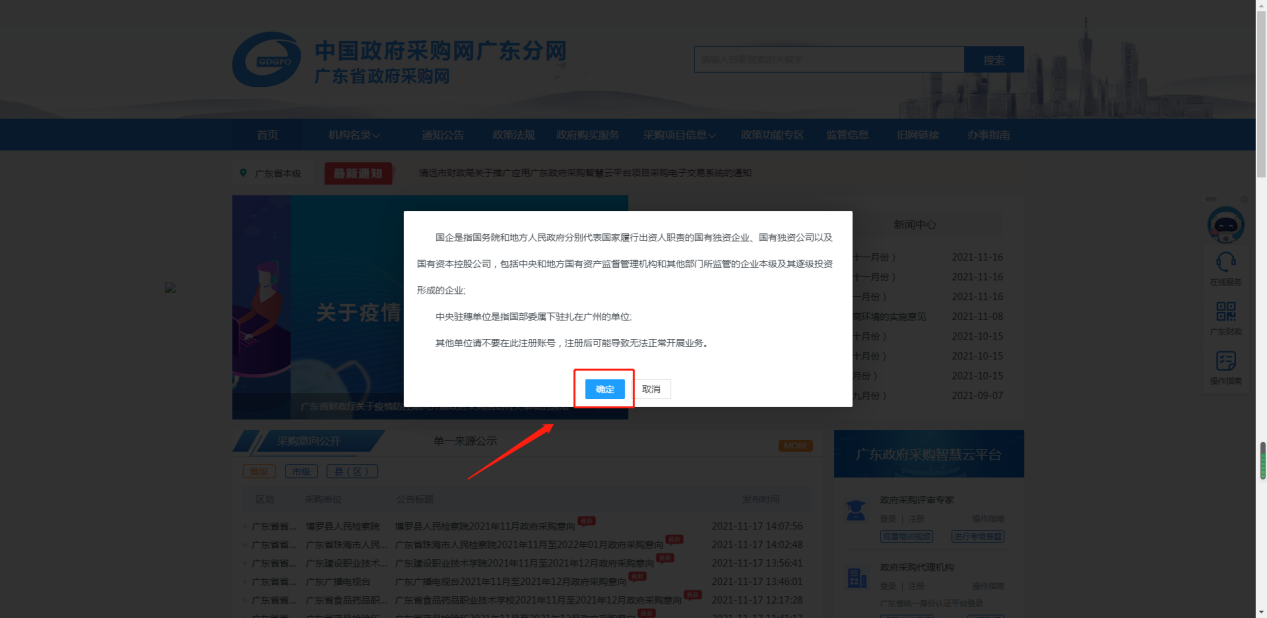
Task: Click the page vertical scrollbar thumb
Action: point(1262,462)
